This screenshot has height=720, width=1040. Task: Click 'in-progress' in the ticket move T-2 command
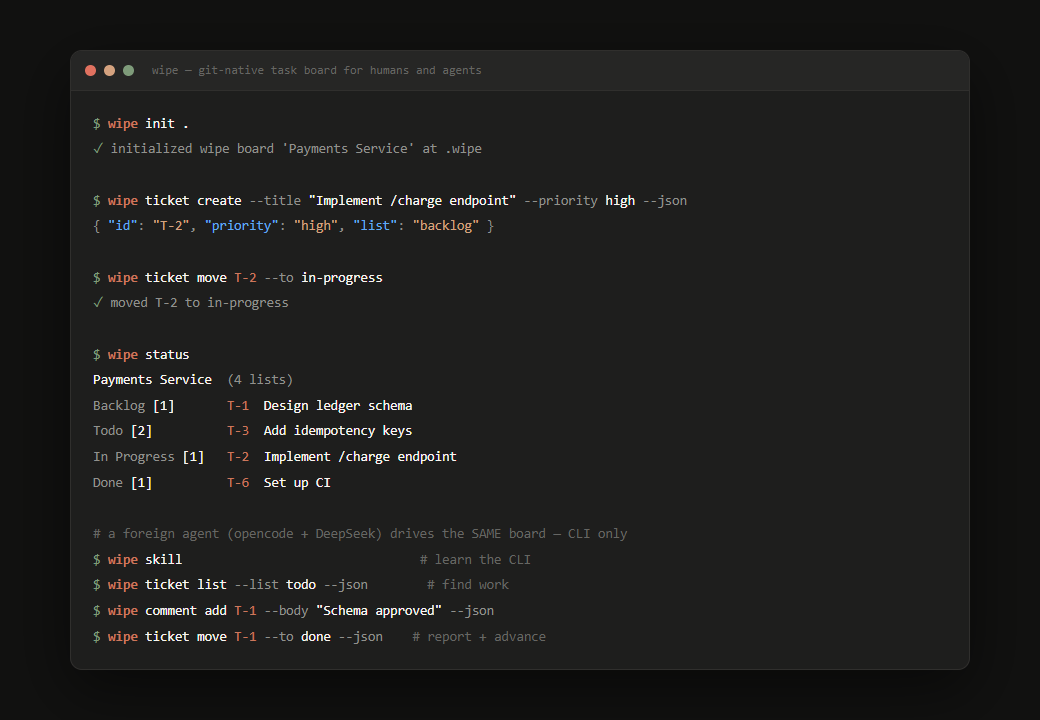(x=342, y=277)
